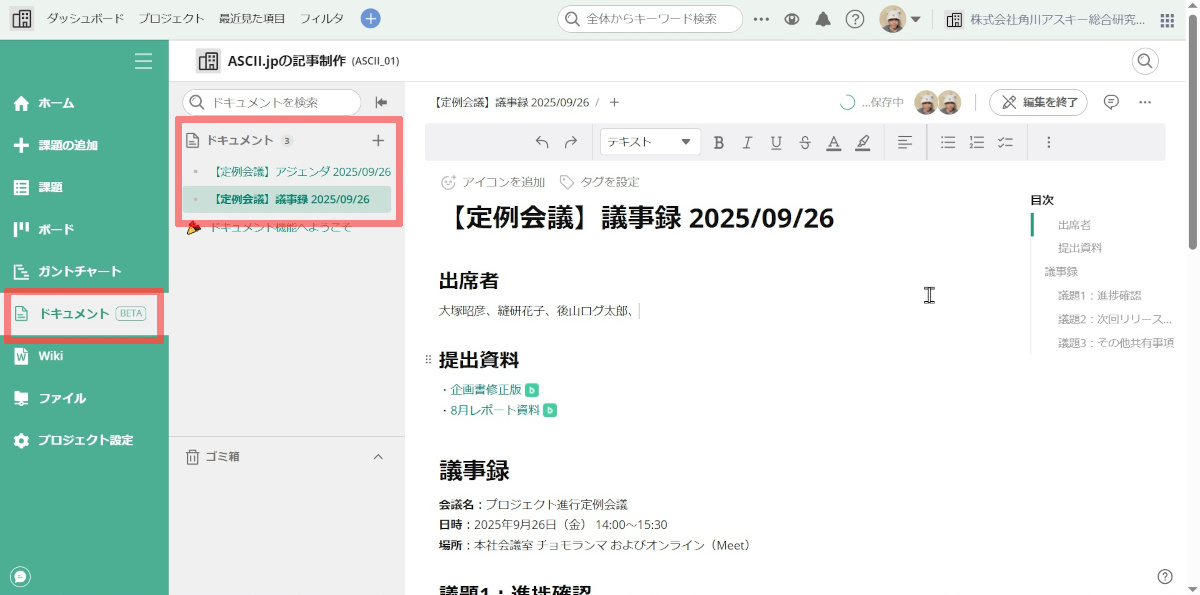Screen dimensions: 1200x595
Task: Open 最近見た項目 top menu
Action: [x=251, y=19]
